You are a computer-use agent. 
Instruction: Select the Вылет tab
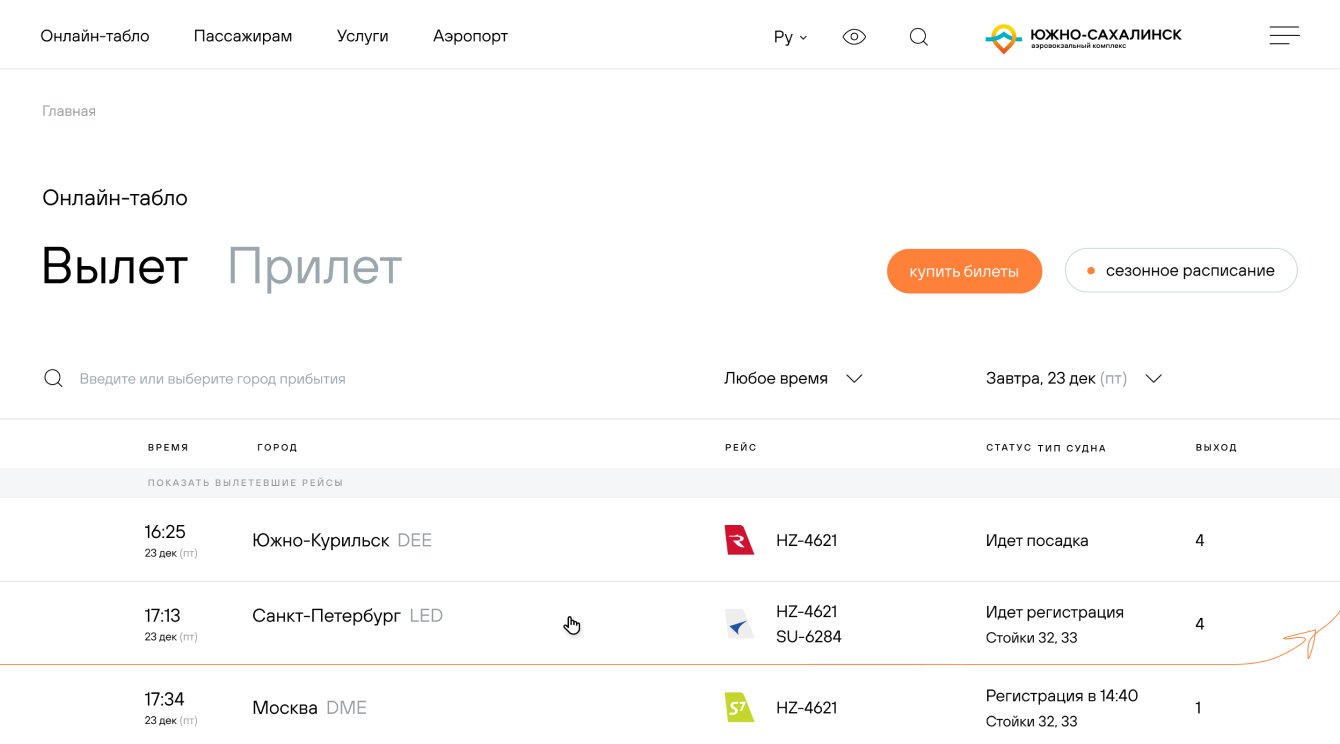tap(115, 267)
